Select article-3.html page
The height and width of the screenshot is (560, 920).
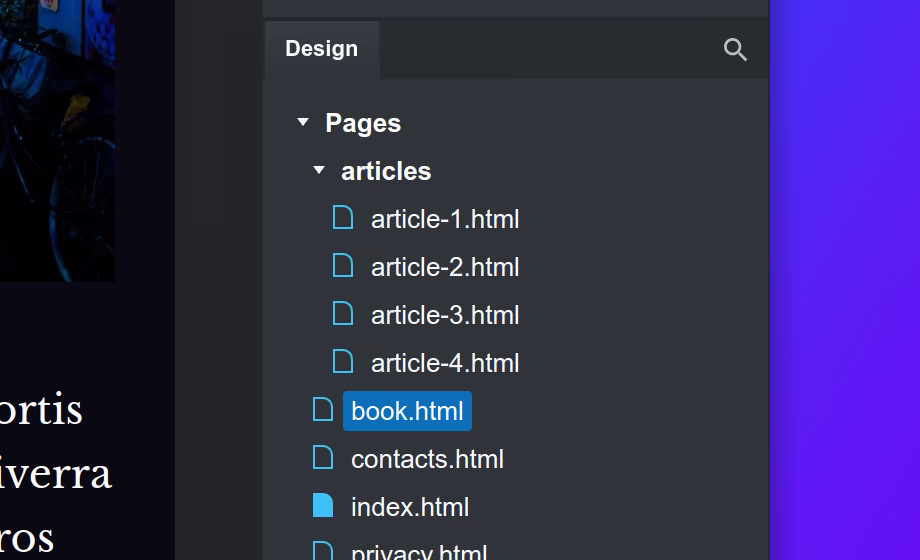[x=444, y=315]
